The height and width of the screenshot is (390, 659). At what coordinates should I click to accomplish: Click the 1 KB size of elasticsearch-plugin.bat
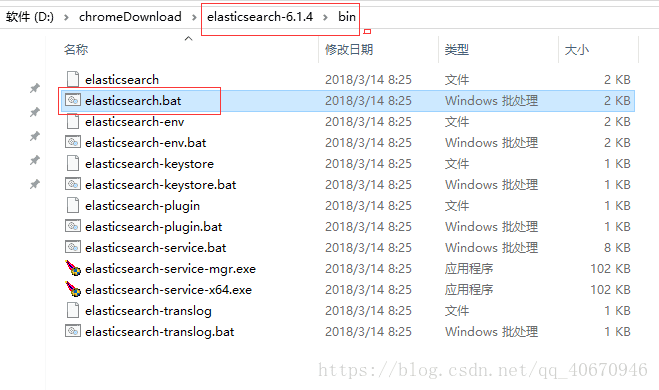pos(617,227)
